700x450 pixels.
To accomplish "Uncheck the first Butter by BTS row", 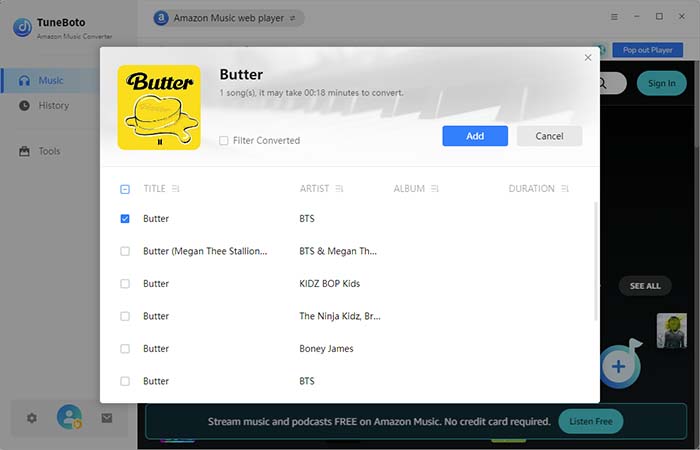I will point(125,219).
